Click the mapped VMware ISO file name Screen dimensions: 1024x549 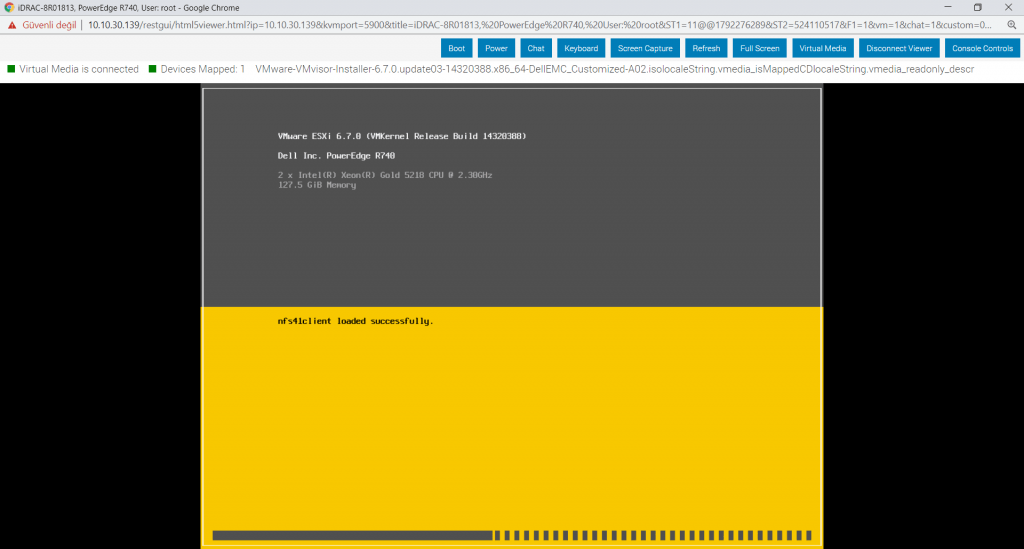pos(614,69)
